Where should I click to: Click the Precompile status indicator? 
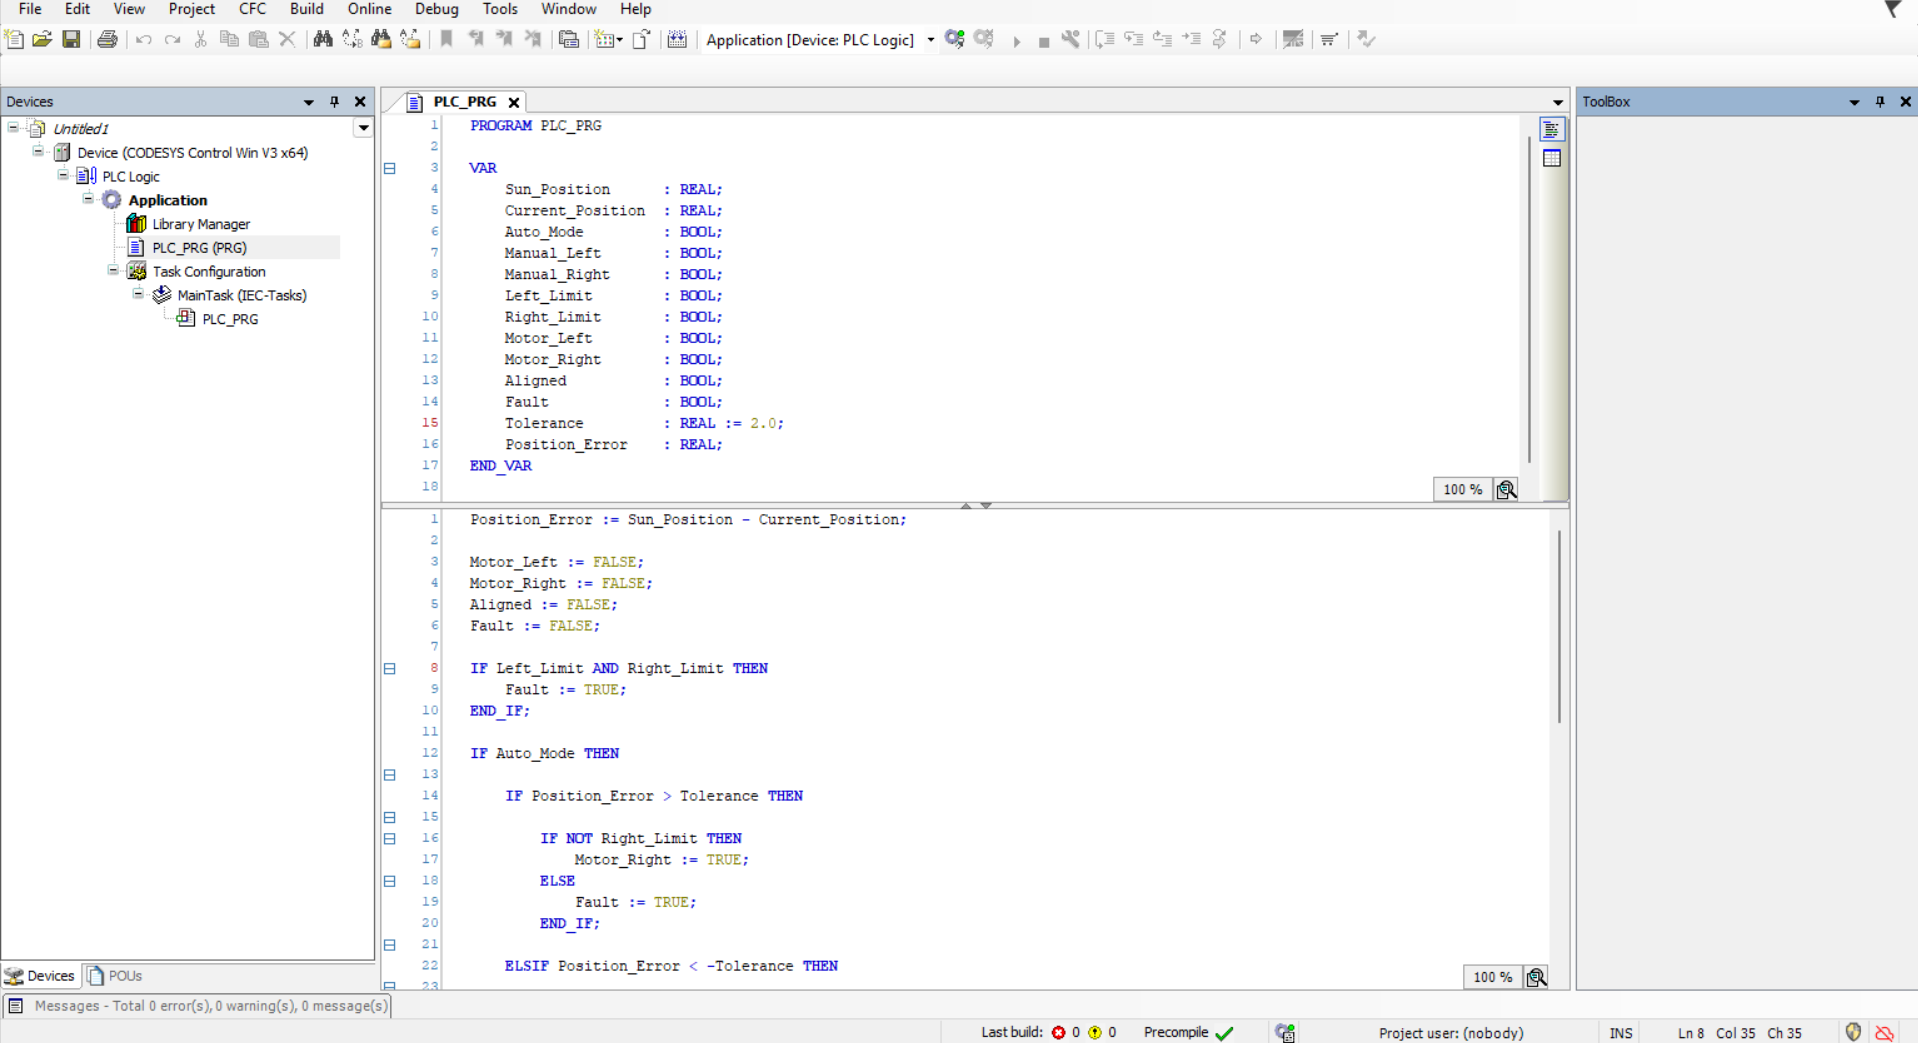[1188, 1033]
